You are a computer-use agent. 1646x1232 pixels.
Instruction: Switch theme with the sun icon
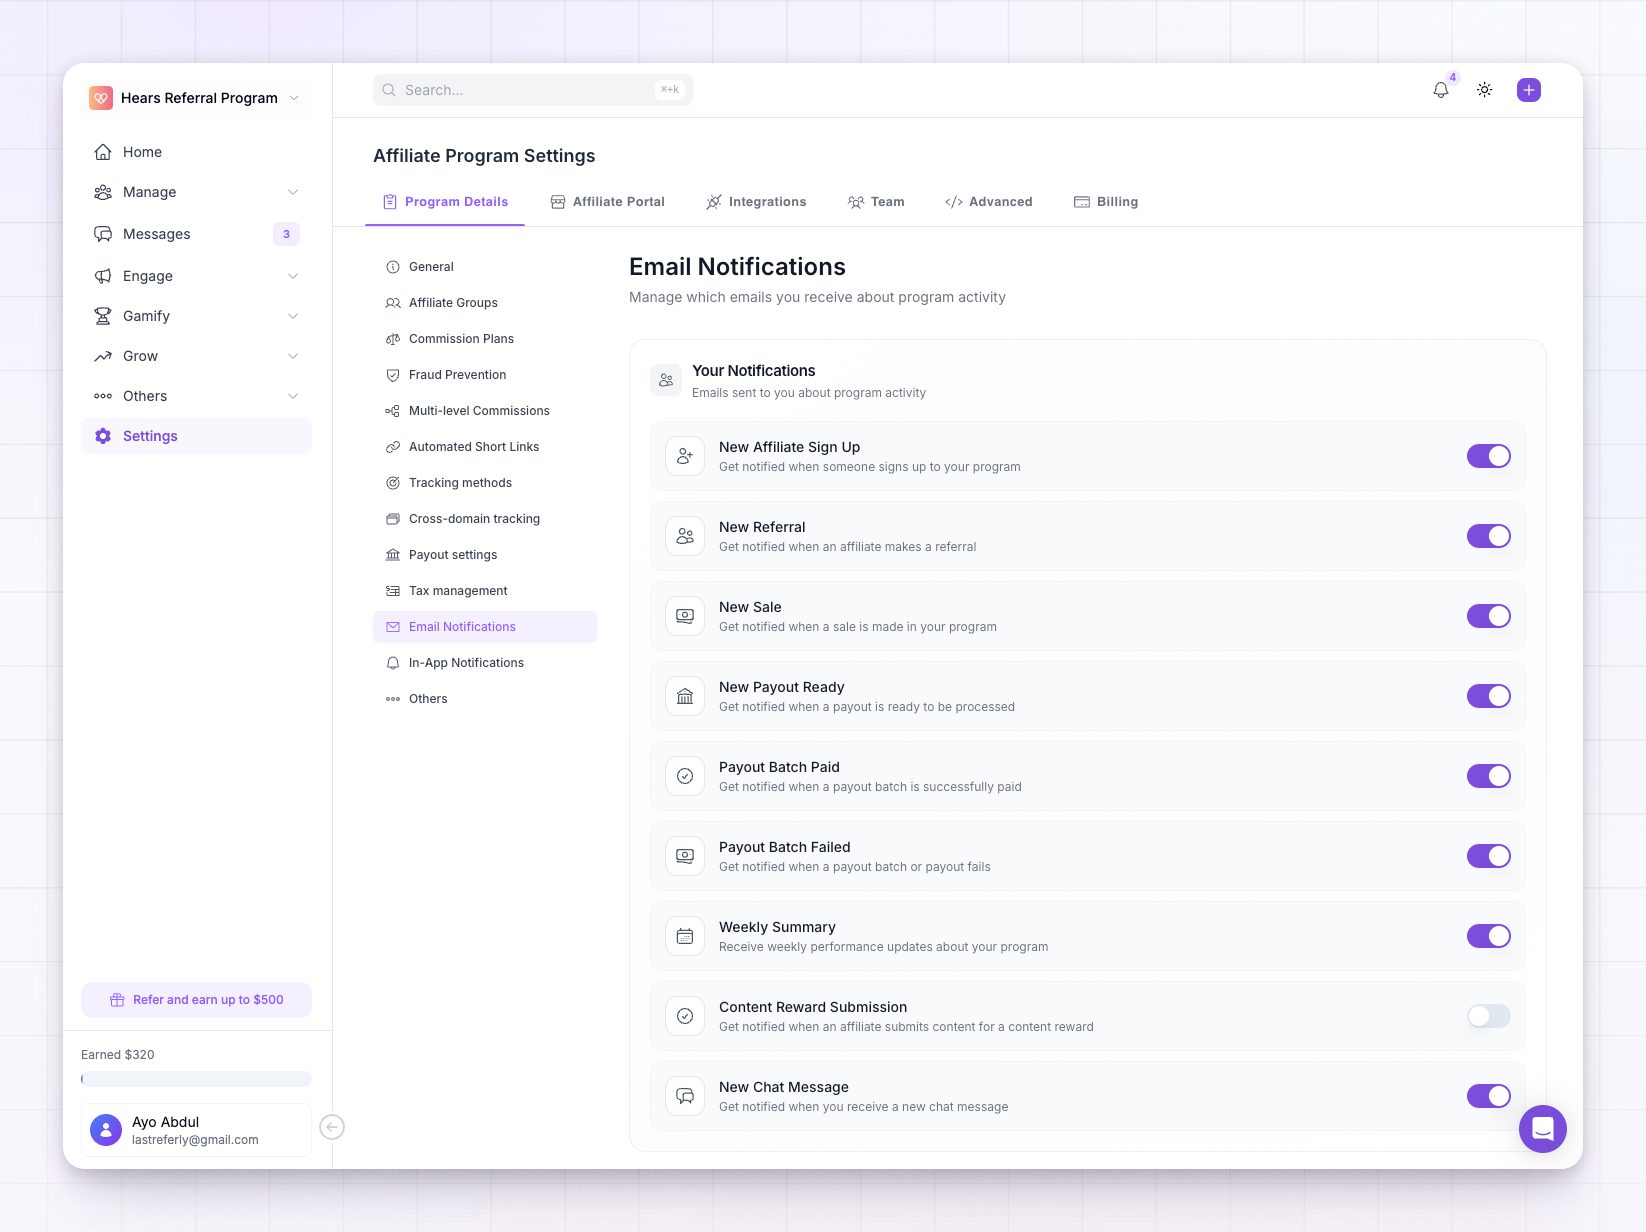pos(1485,90)
